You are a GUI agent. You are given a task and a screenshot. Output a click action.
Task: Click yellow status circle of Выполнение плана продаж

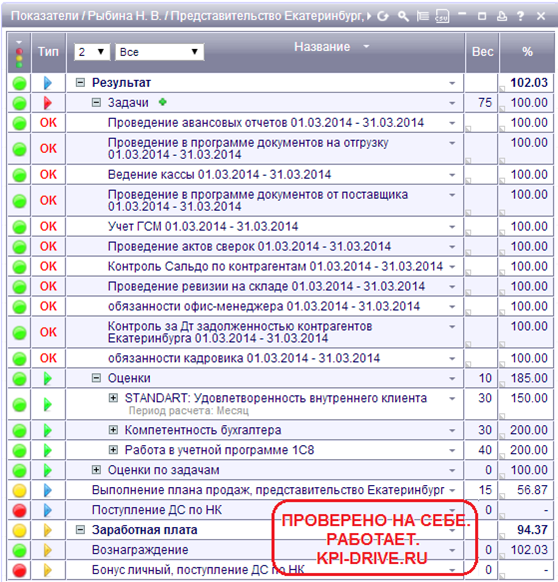19,491
